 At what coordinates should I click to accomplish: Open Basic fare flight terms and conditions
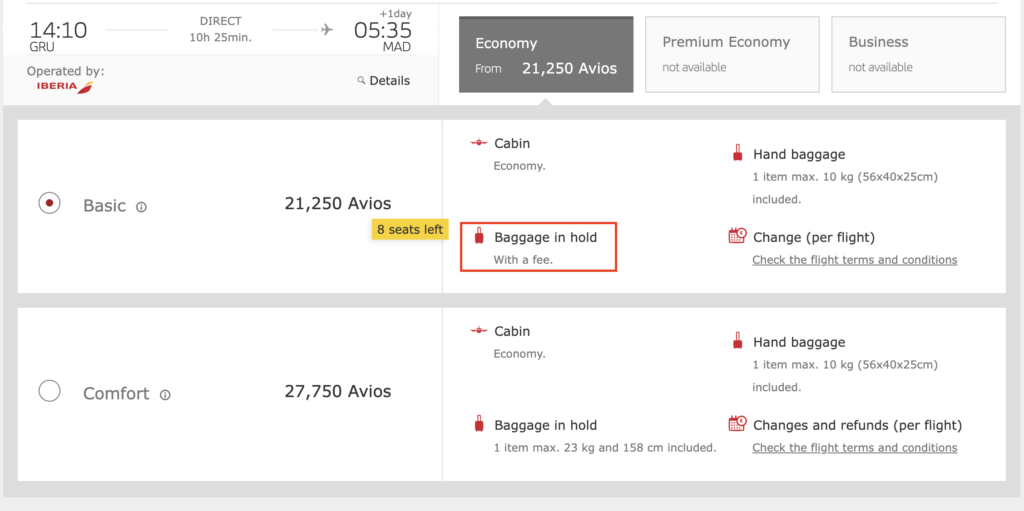point(854,260)
